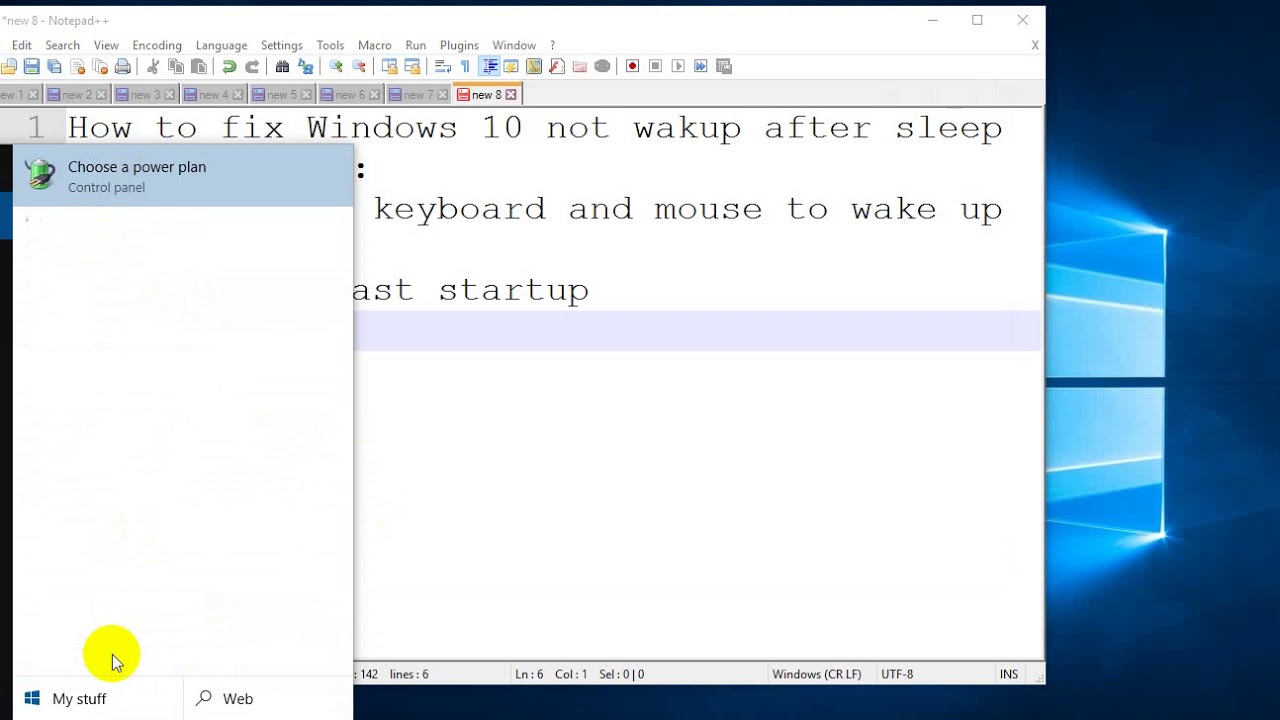Click UTF-8 encoding in status bar

pyautogui.click(x=897, y=674)
